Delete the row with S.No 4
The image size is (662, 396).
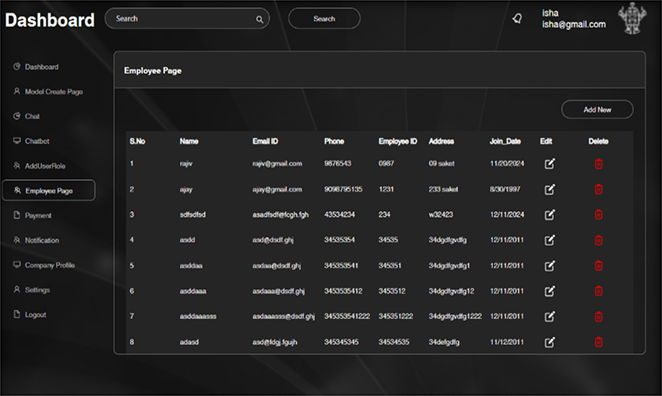point(598,240)
